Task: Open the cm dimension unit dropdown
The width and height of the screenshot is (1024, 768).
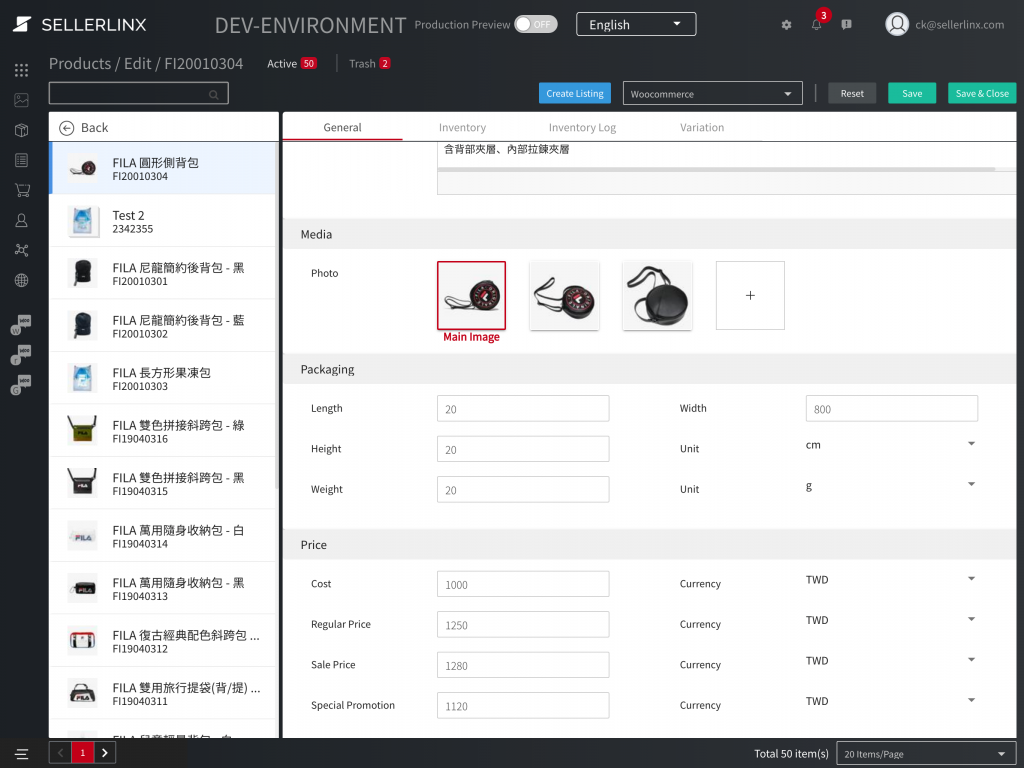Action: tap(891, 445)
